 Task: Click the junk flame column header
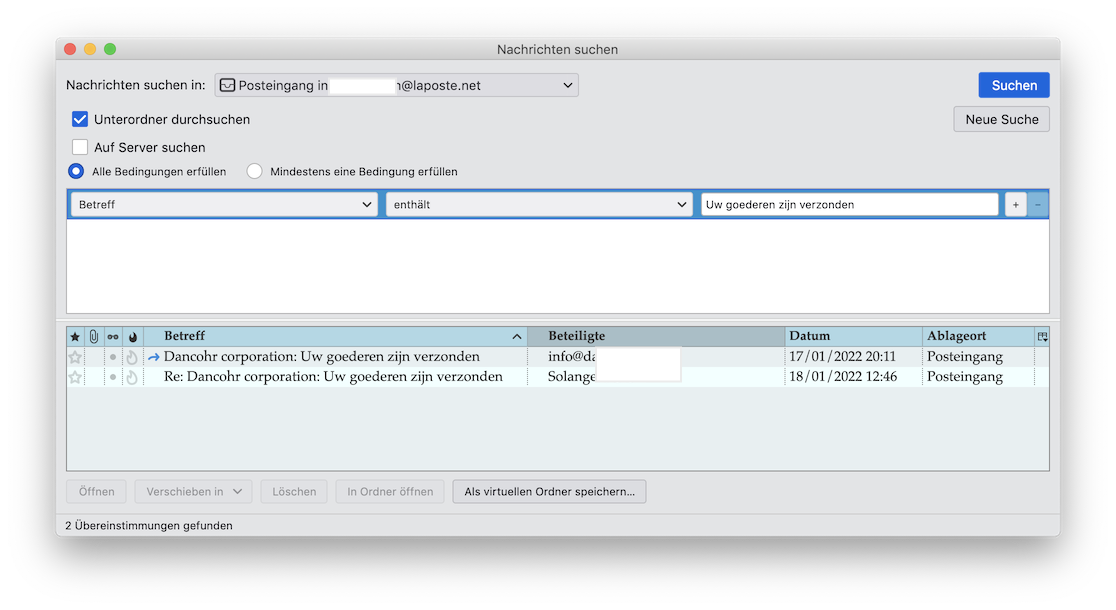(x=132, y=337)
